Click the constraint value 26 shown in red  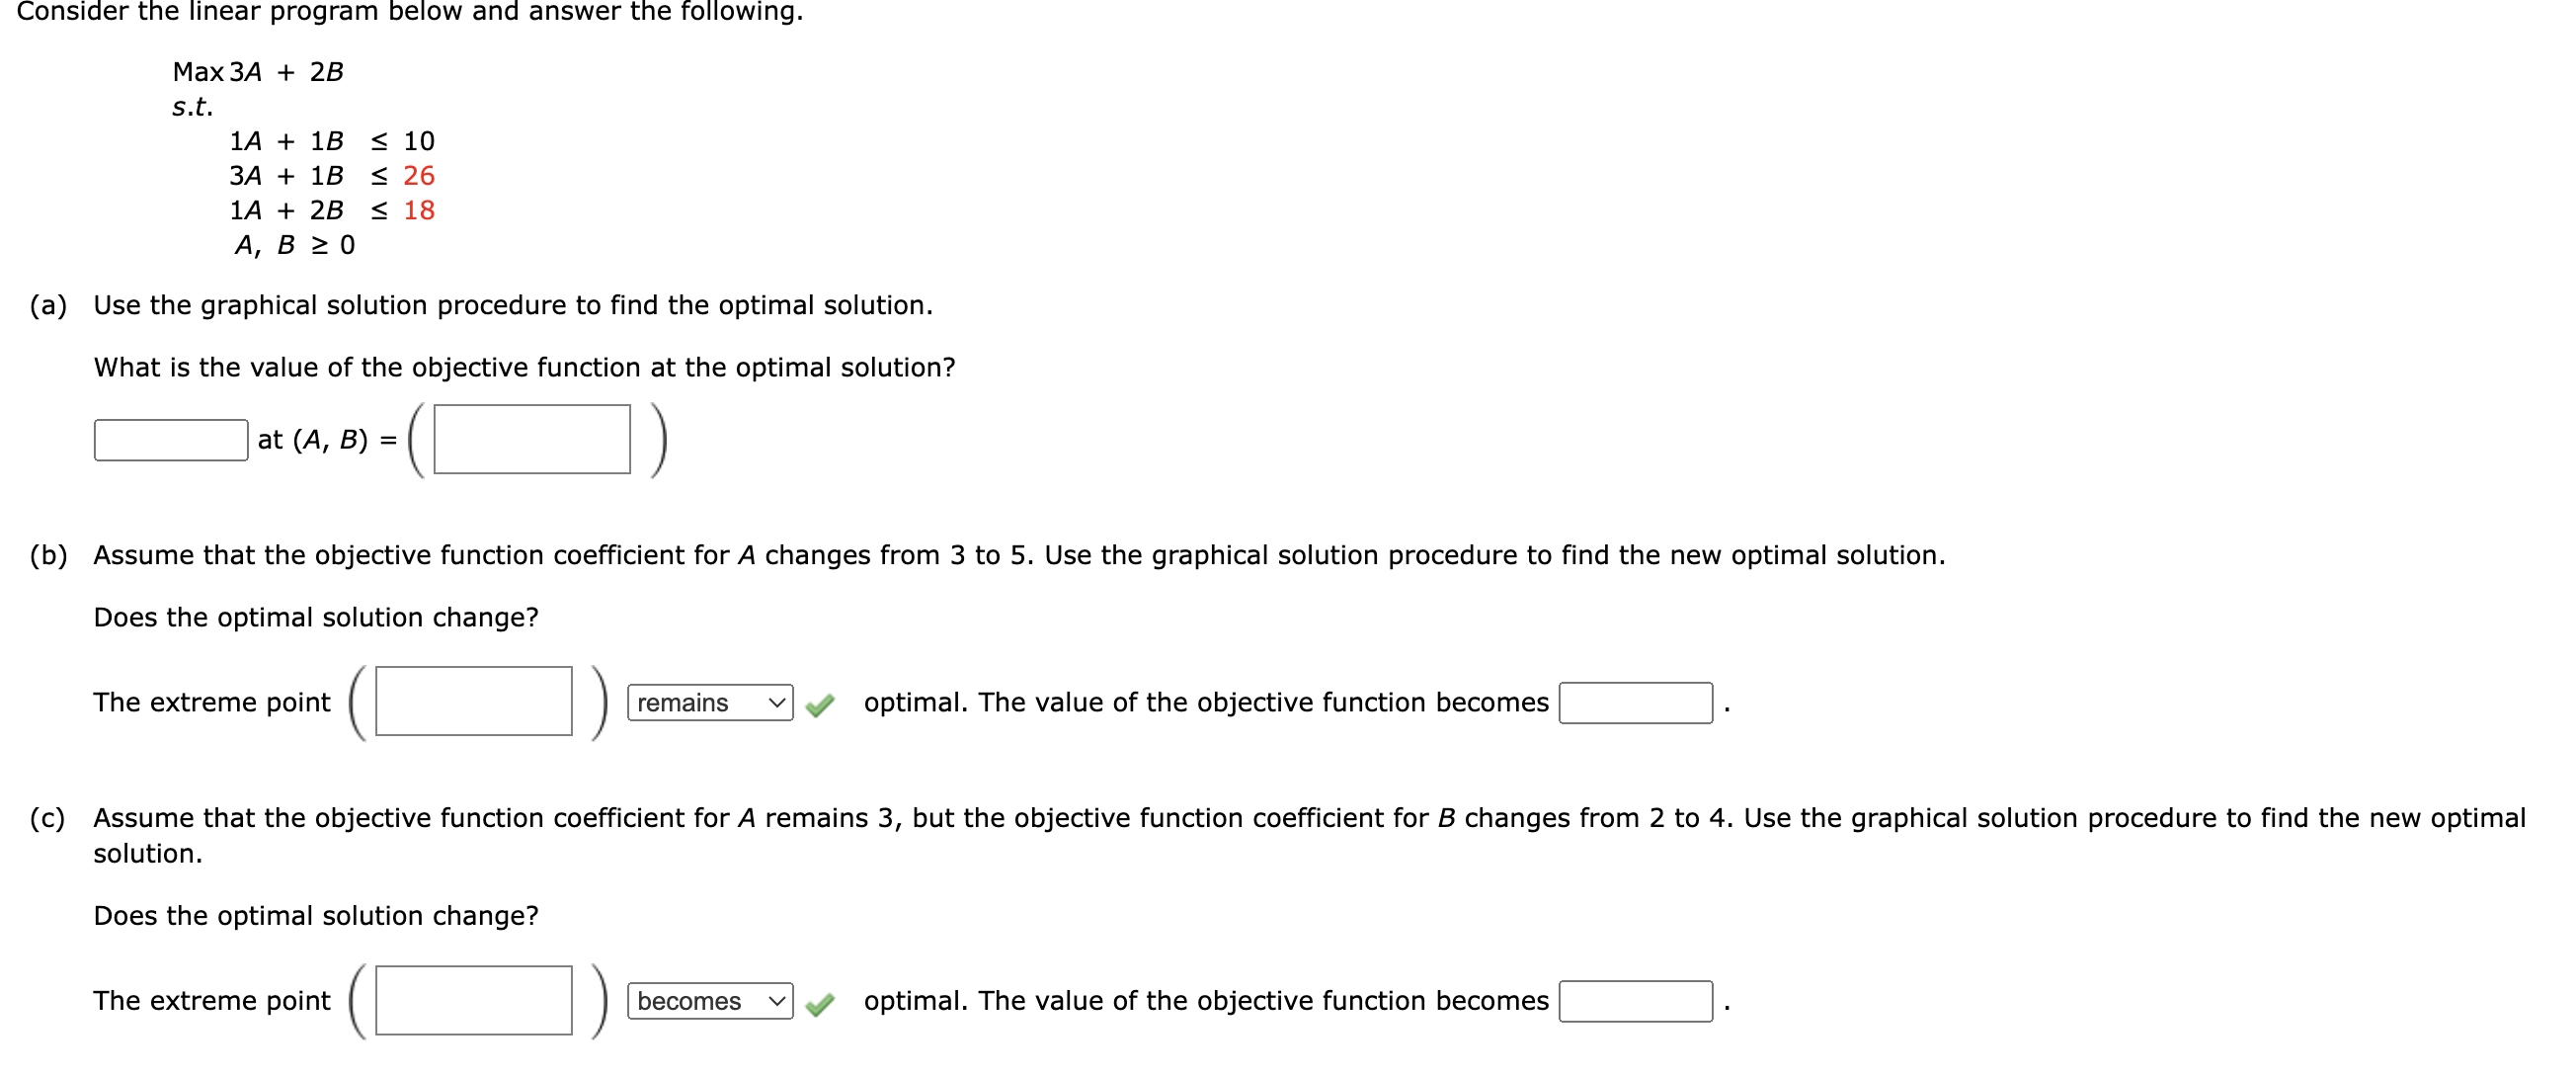click(x=419, y=176)
